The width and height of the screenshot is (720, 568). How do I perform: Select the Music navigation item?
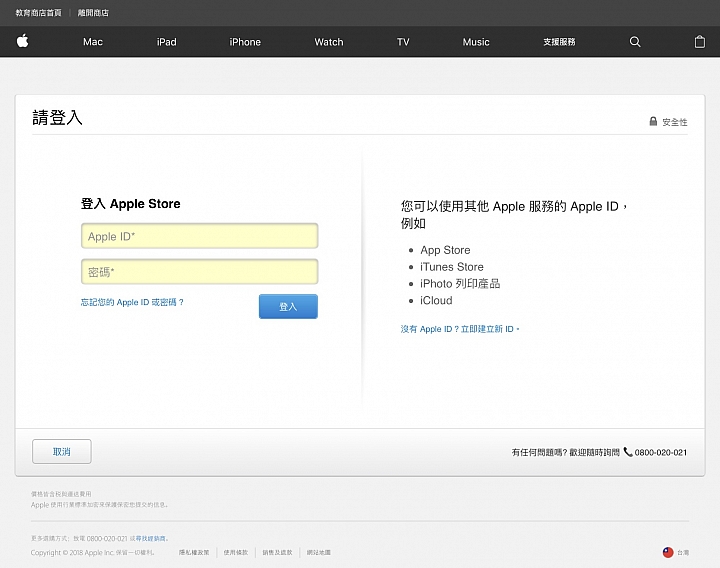[476, 42]
